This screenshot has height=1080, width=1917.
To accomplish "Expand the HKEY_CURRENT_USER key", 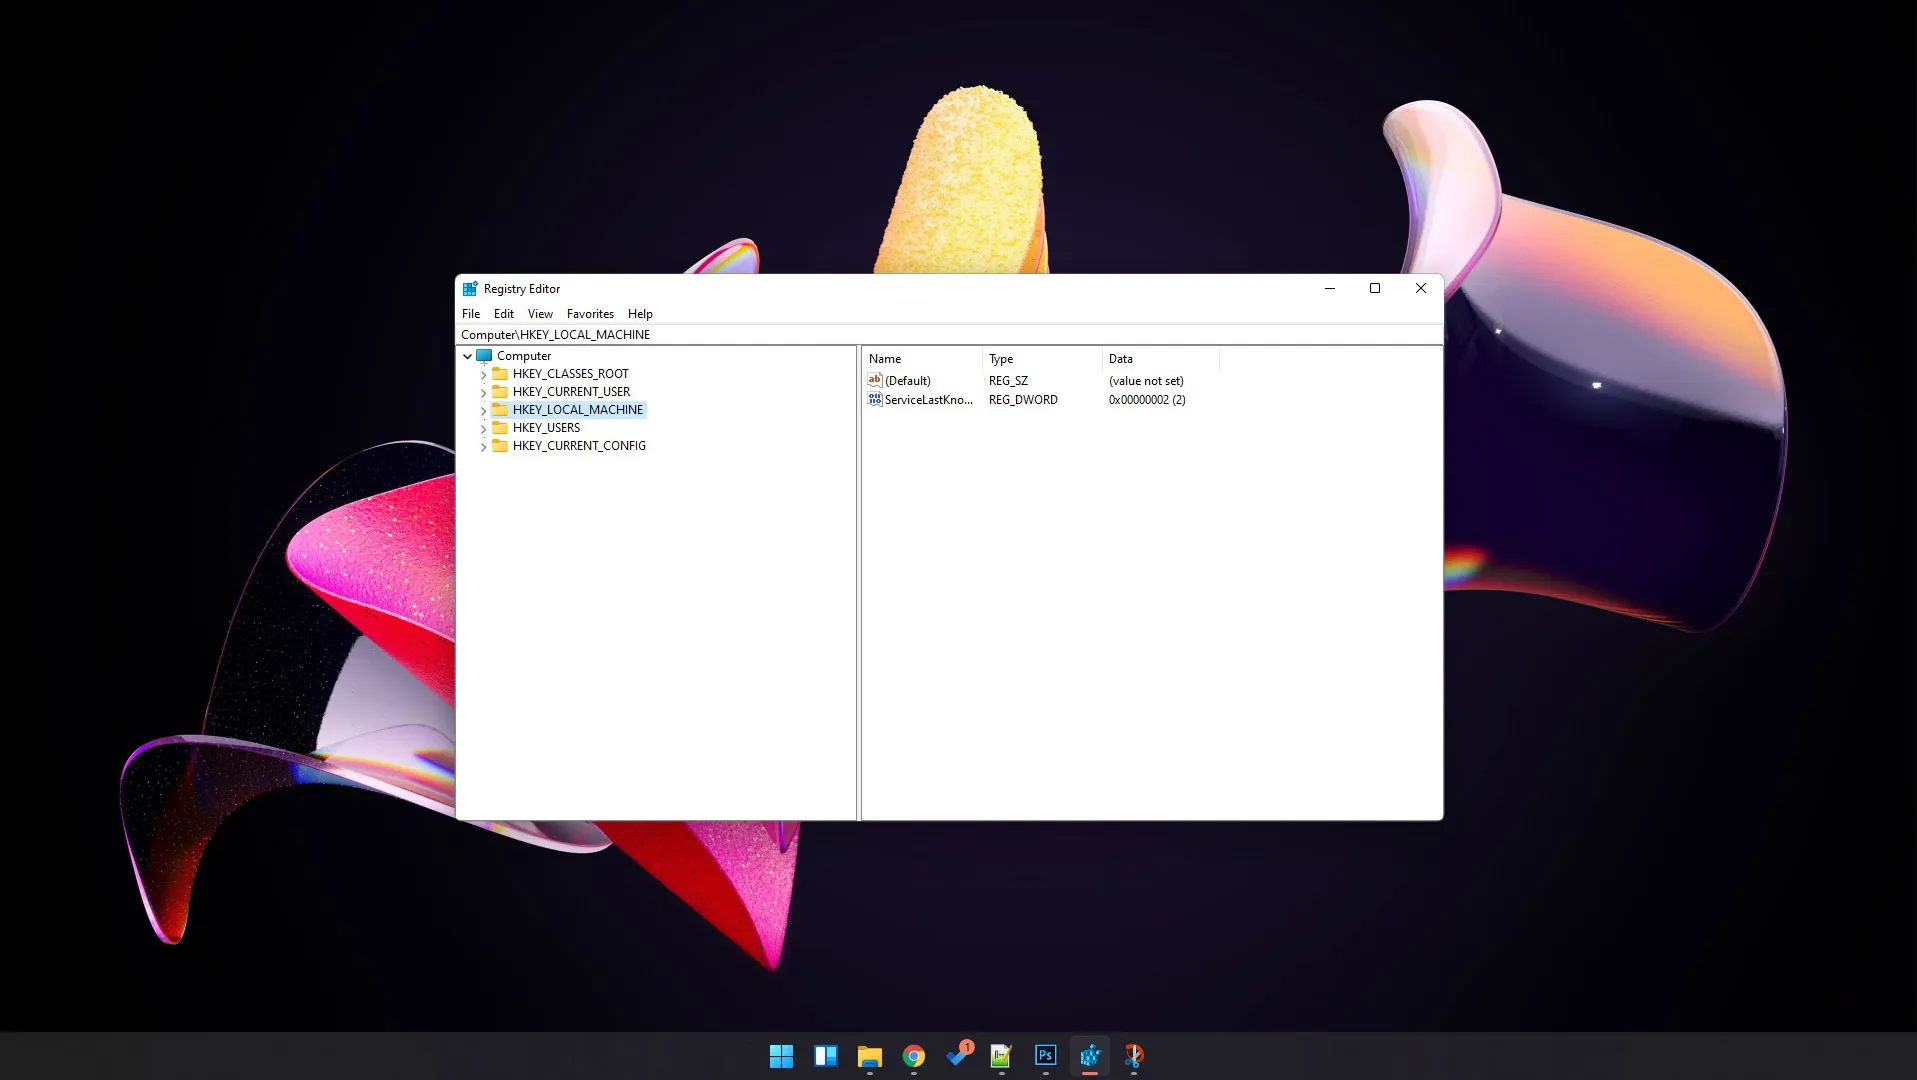I will 483,393.
